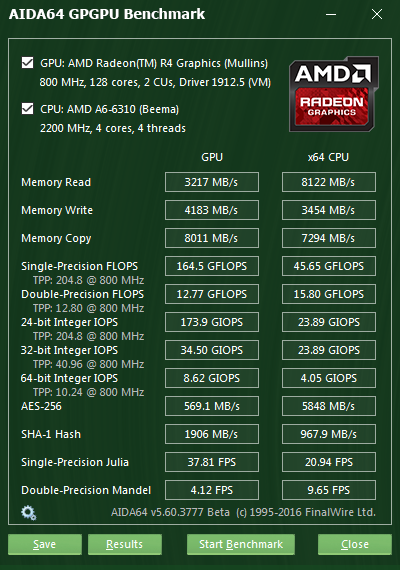Screen dimensions: 400x570
Task: Click the GPU Single-Precision FLOPS value 164.5 GFLOPS
Action: (212, 266)
